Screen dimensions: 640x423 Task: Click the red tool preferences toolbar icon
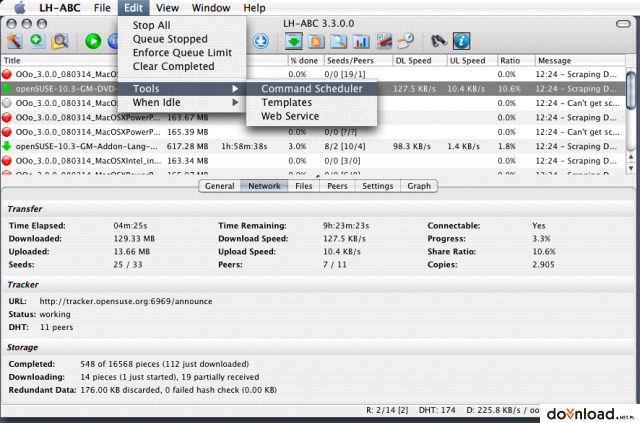pos(384,41)
